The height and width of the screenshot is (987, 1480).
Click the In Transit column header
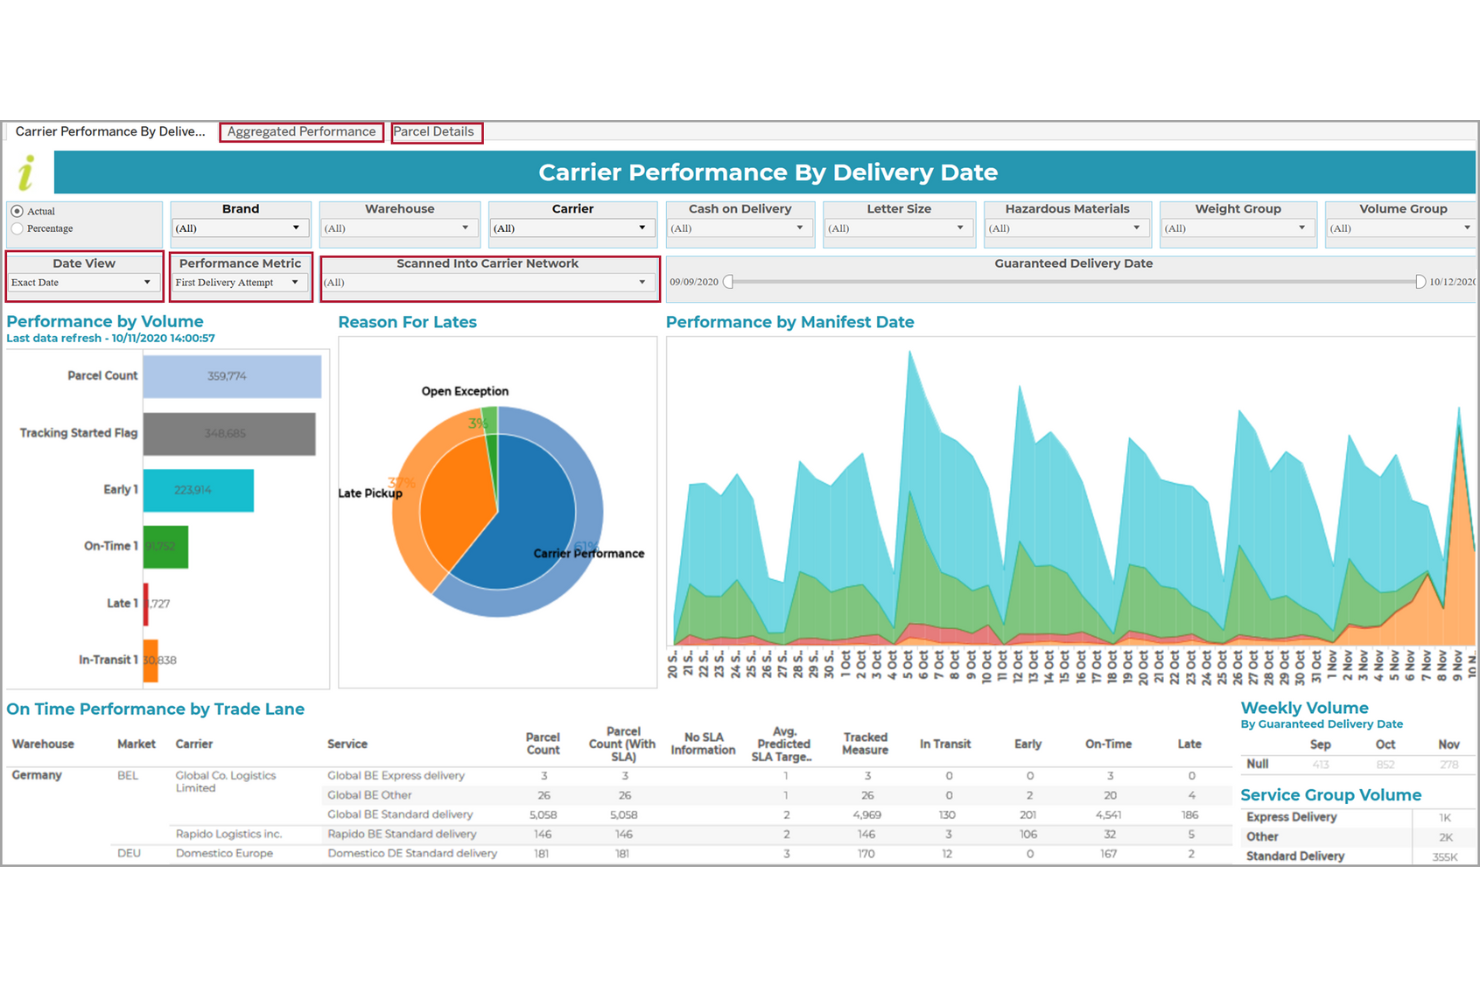click(x=945, y=745)
